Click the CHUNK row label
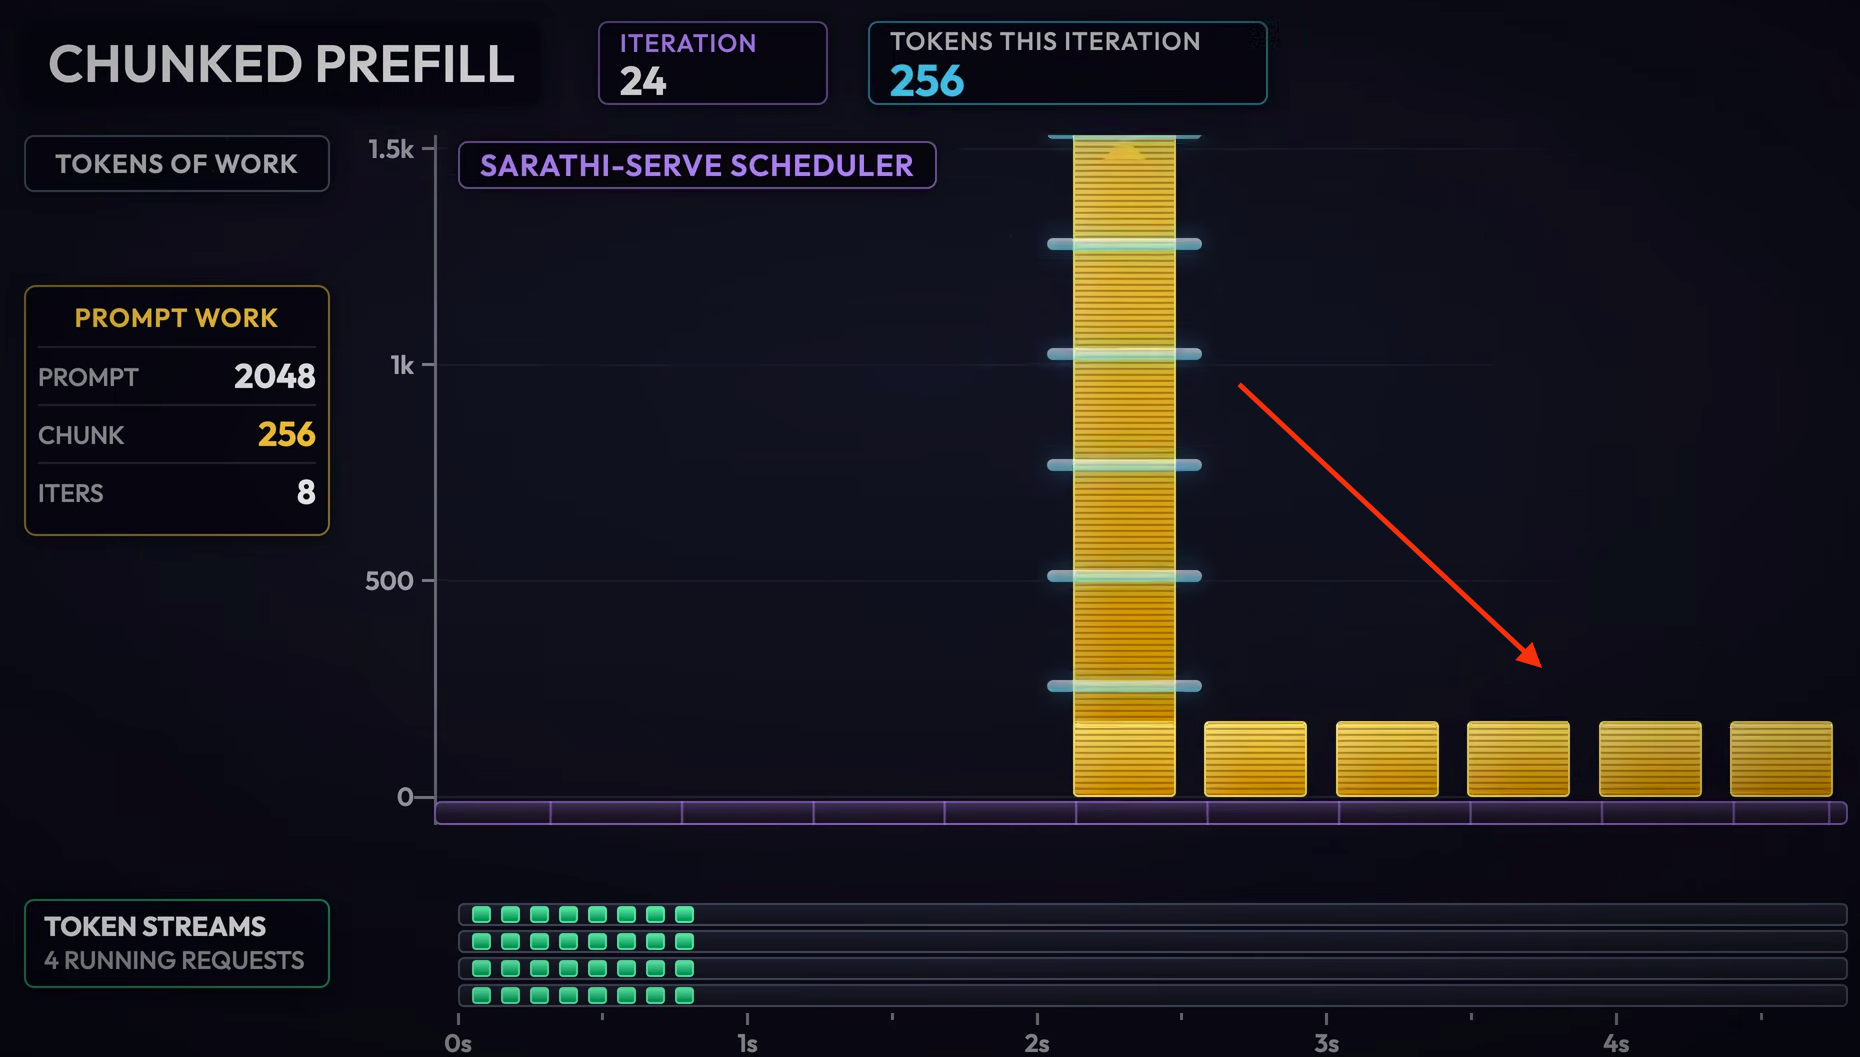This screenshot has width=1860, height=1057. pyautogui.click(x=81, y=435)
